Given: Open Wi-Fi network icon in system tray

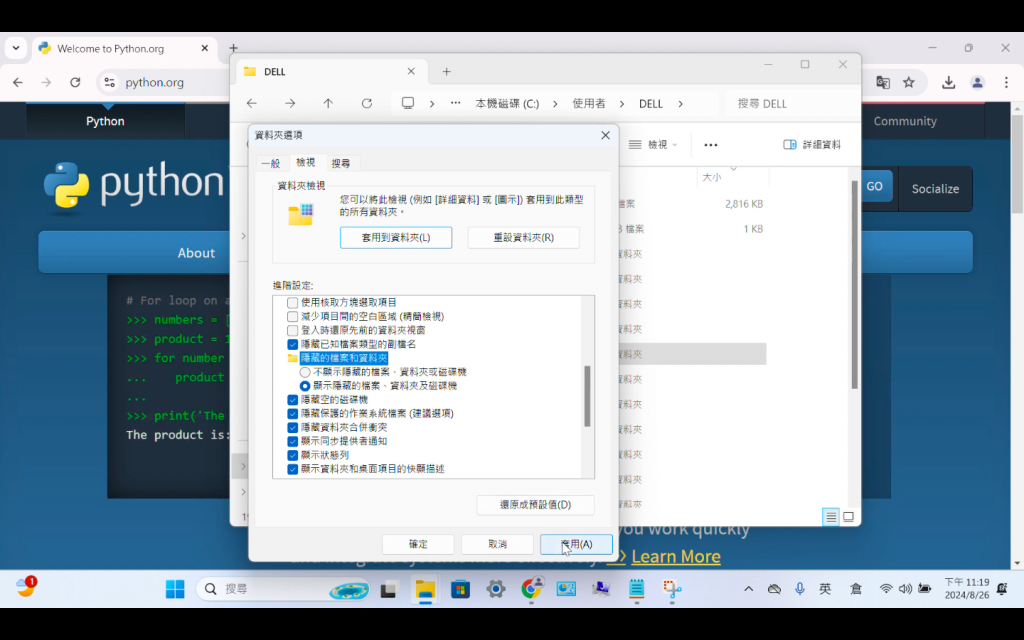Looking at the screenshot, I should pos(886,588).
